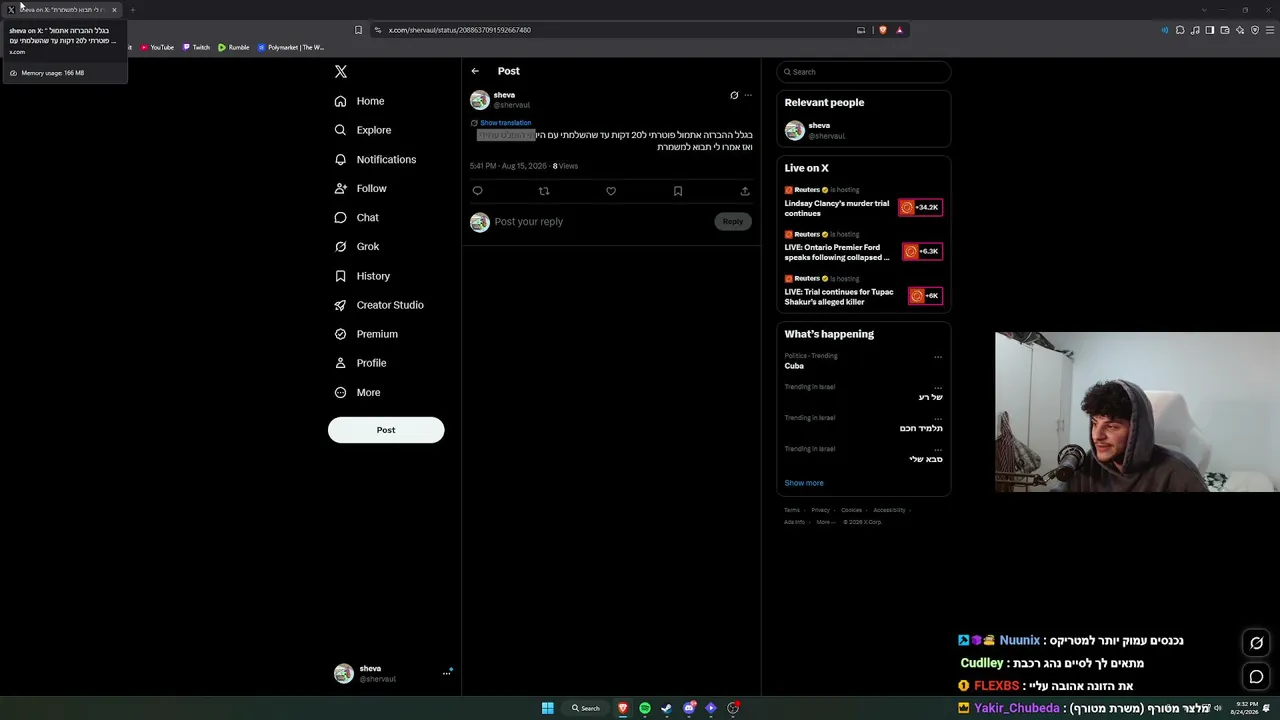The width and height of the screenshot is (1280, 720).
Task: Open Notifications in the sidebar
Action: coord(375,160)
